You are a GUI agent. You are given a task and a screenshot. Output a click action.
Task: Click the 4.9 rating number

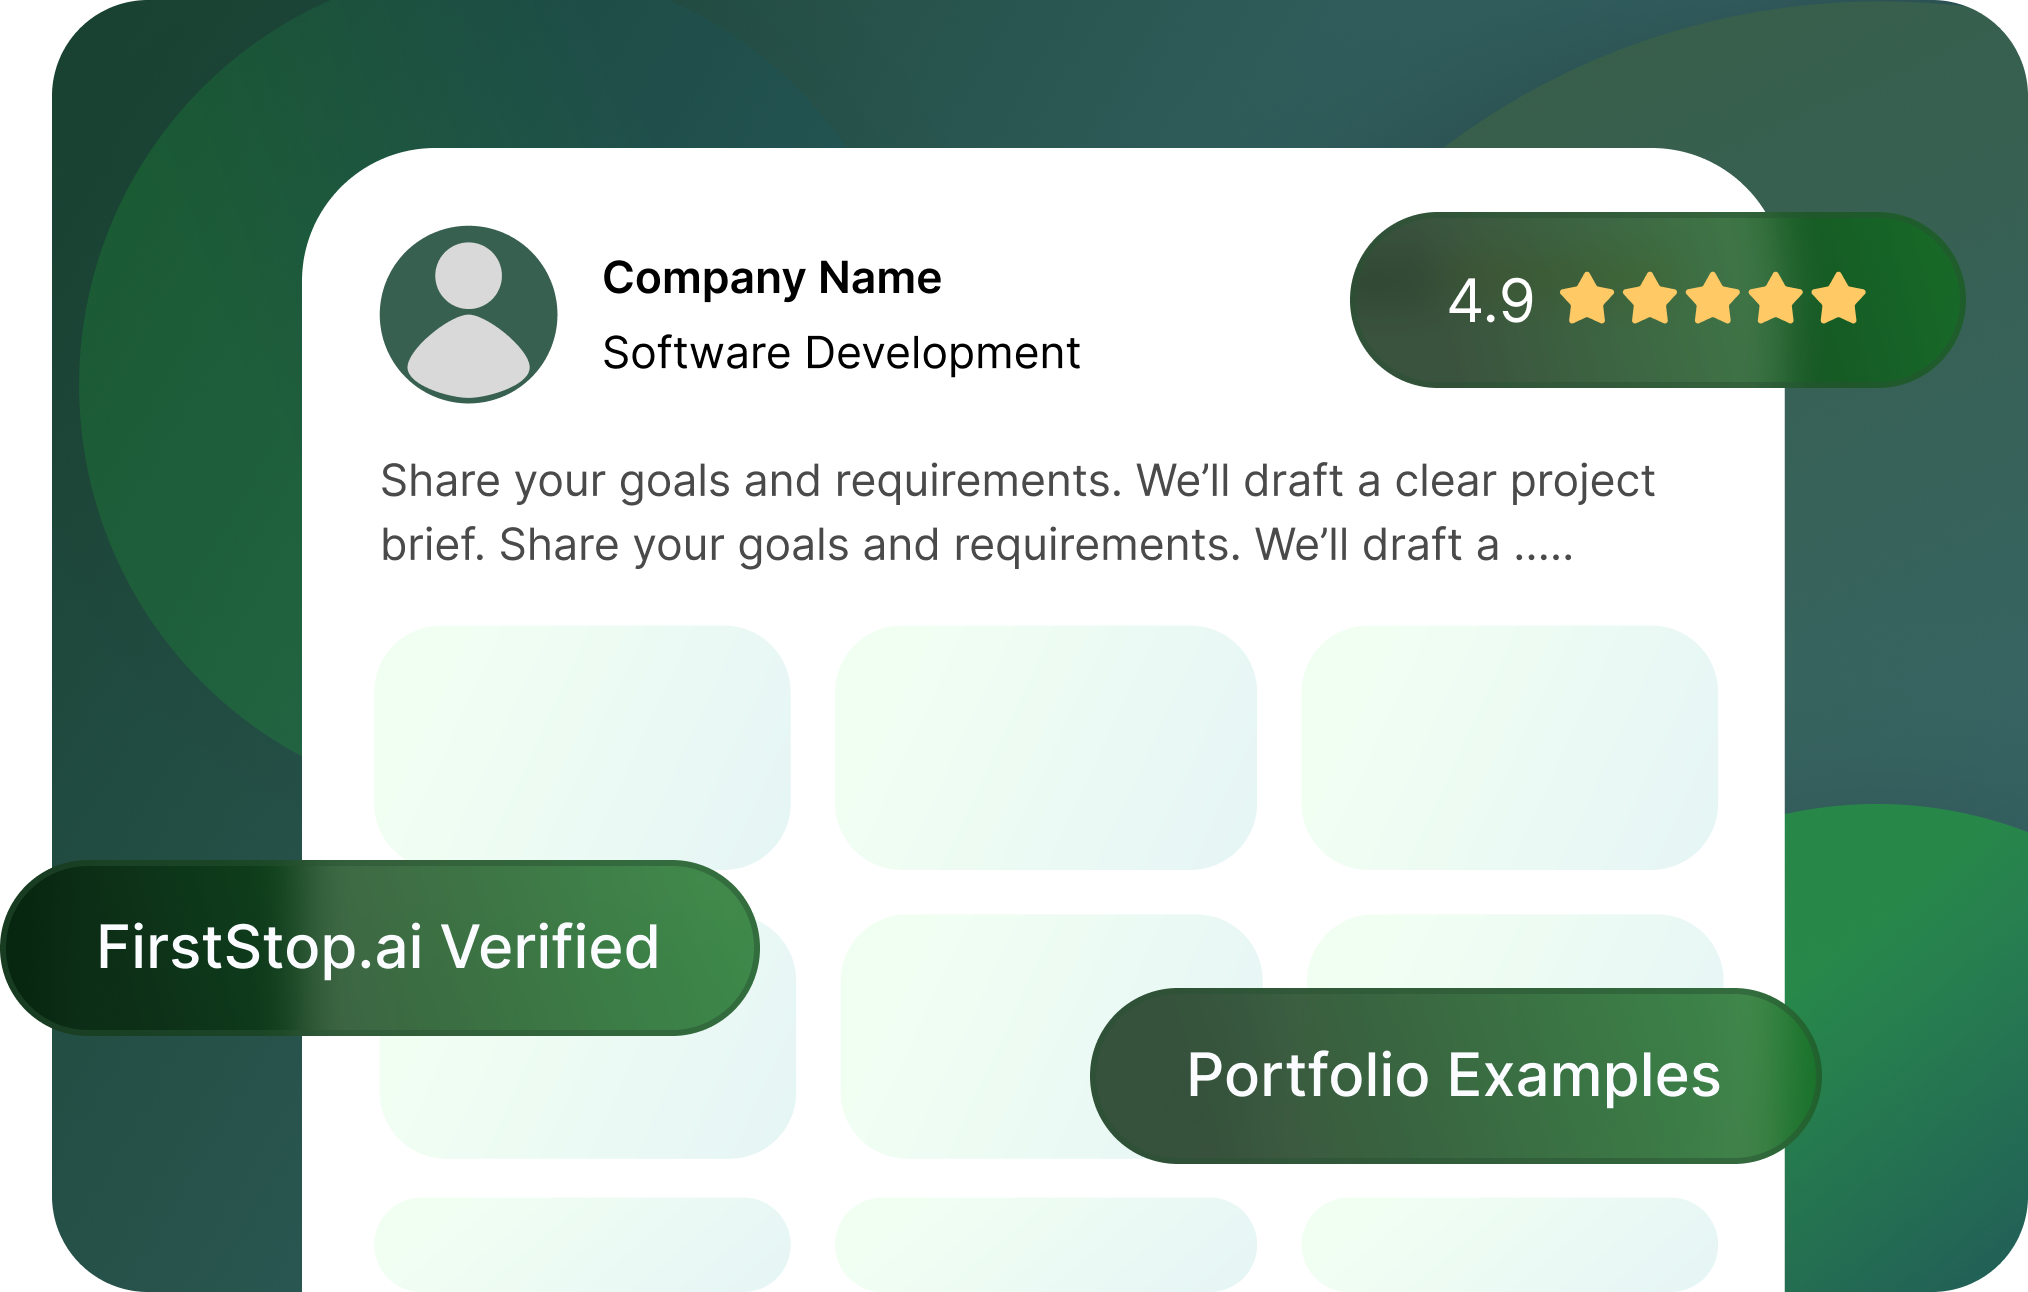1490,300
